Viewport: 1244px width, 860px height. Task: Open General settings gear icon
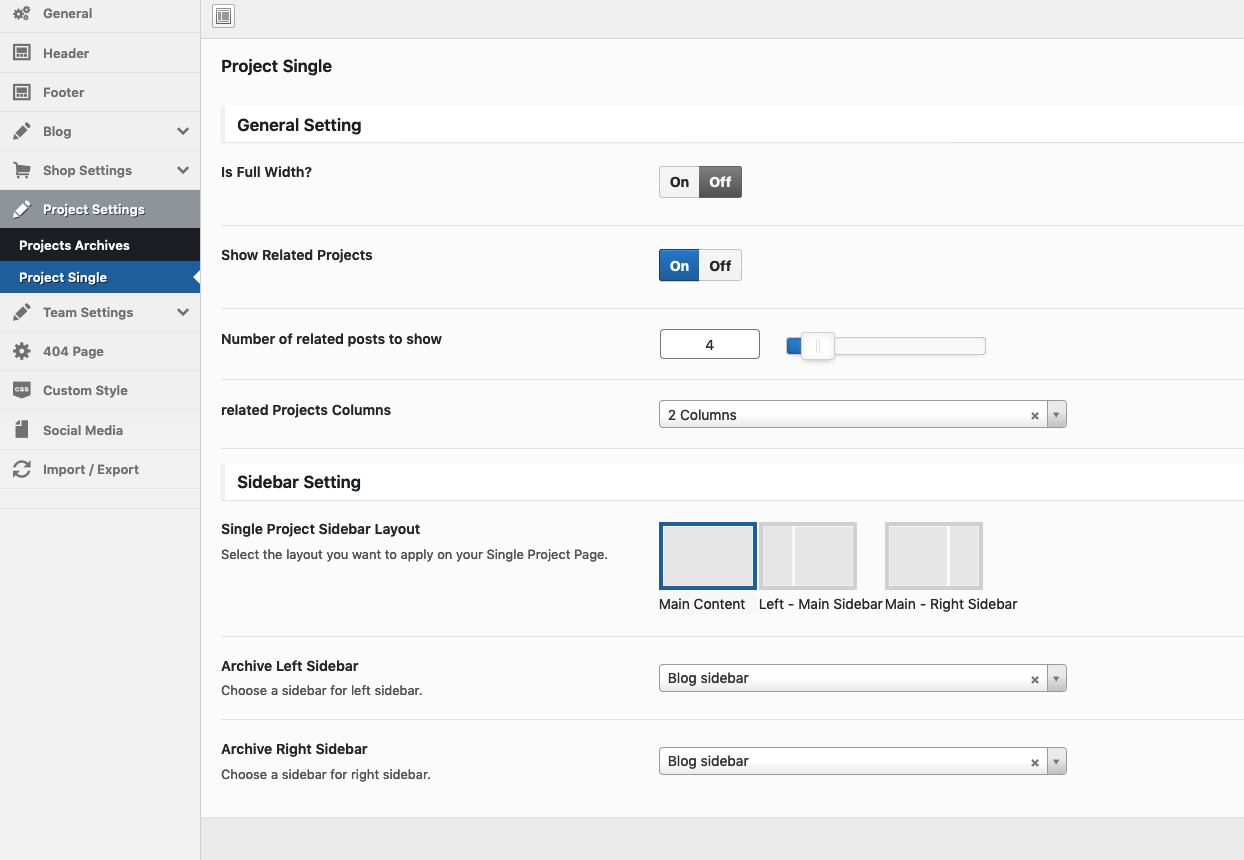point(21,14)
